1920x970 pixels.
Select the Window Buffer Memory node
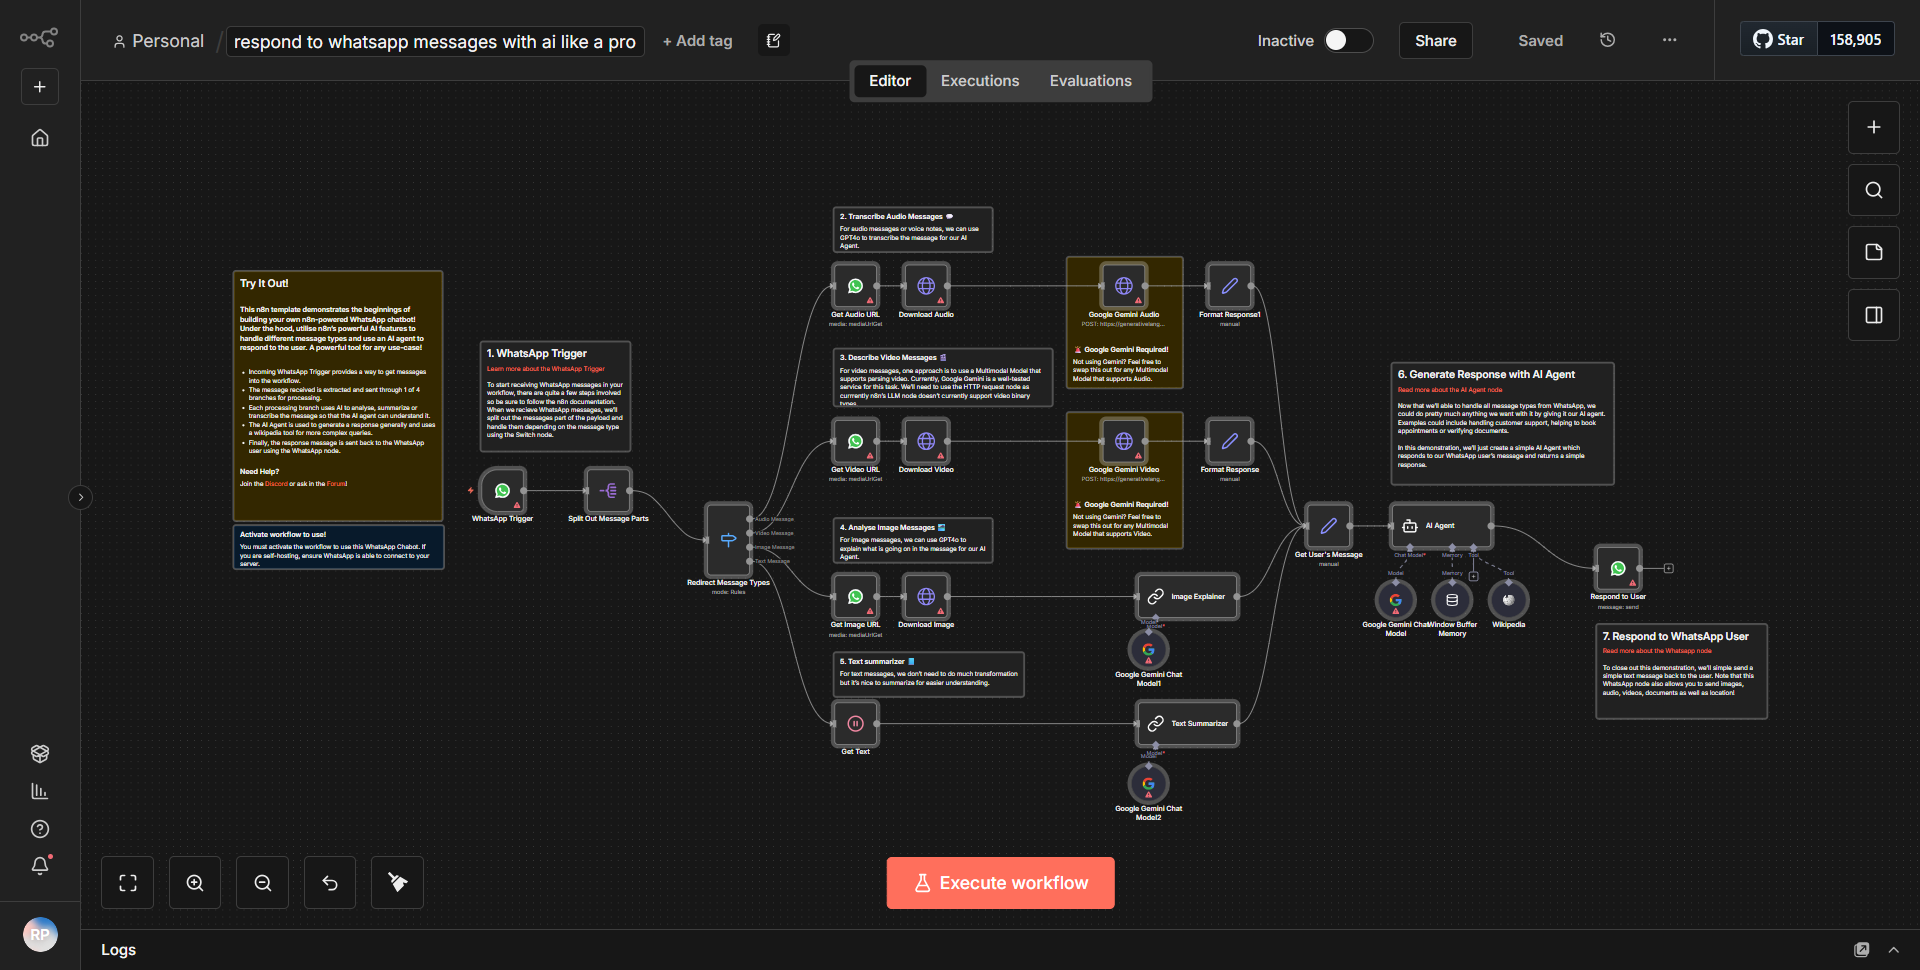tap(1452, 600)
